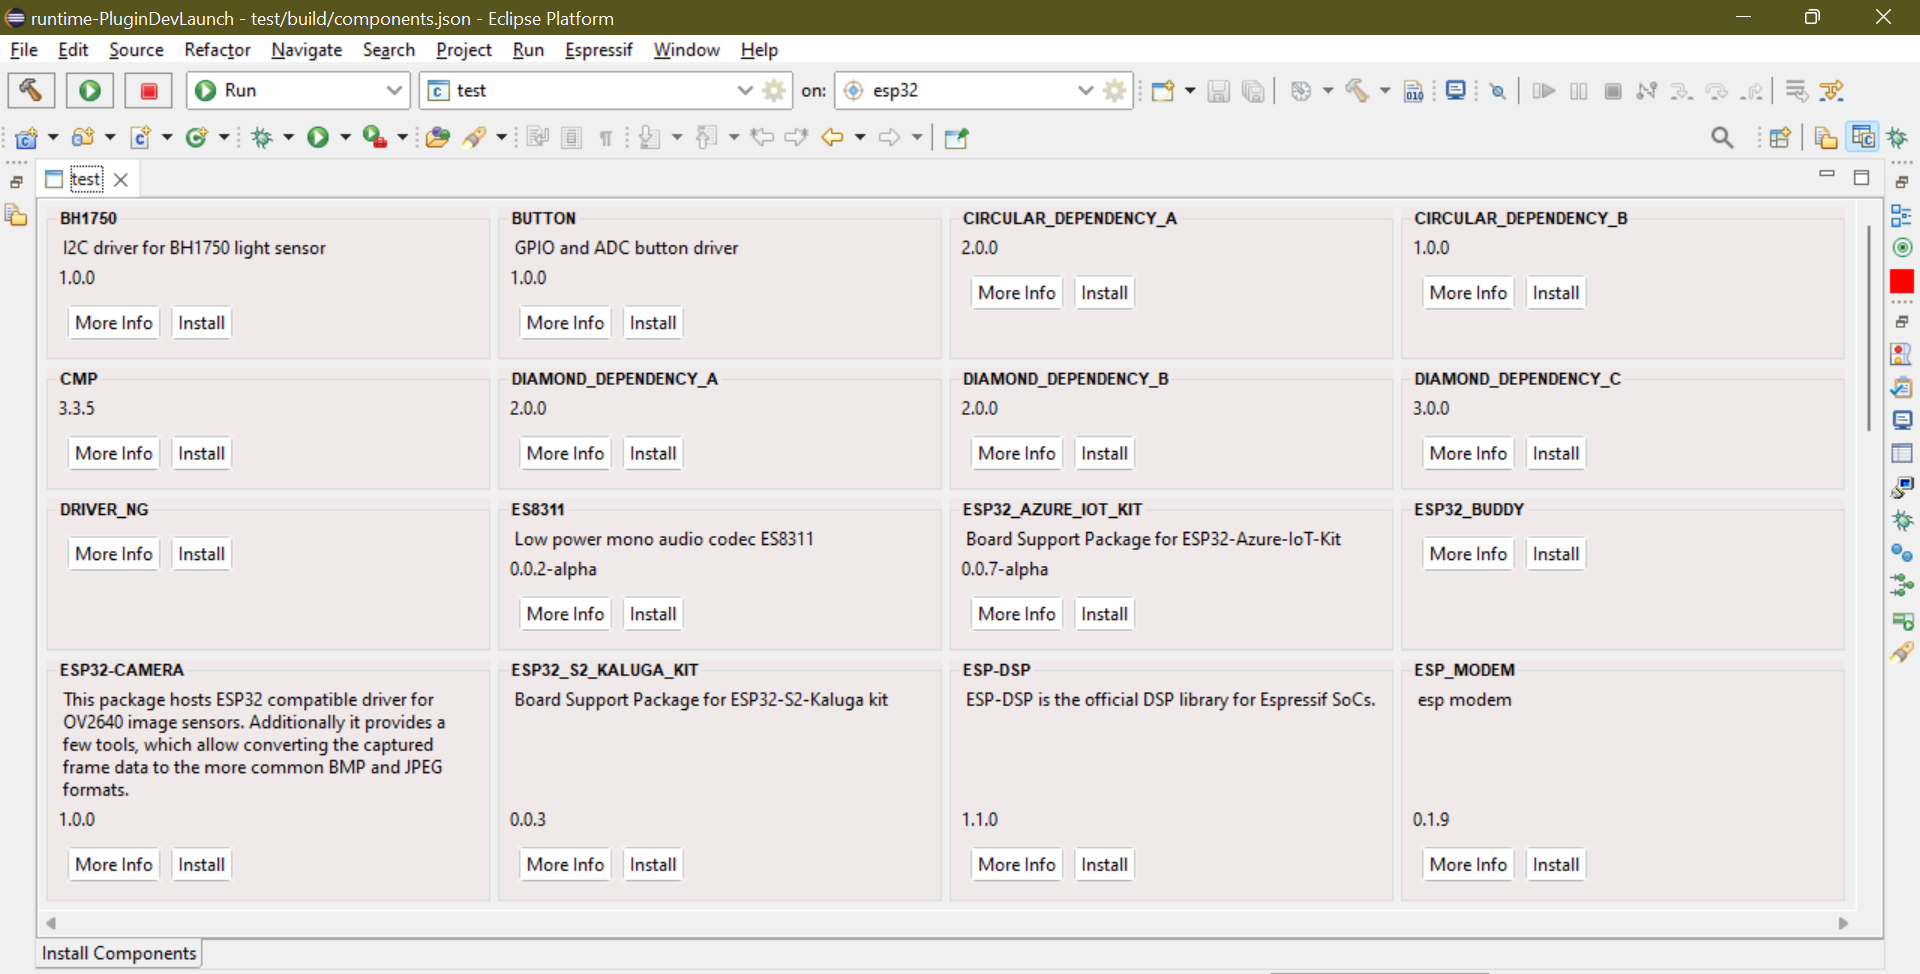Click the green Run toolbar icon in second row
Screen dimensions: 1920x974
click(x=318, y=138)
